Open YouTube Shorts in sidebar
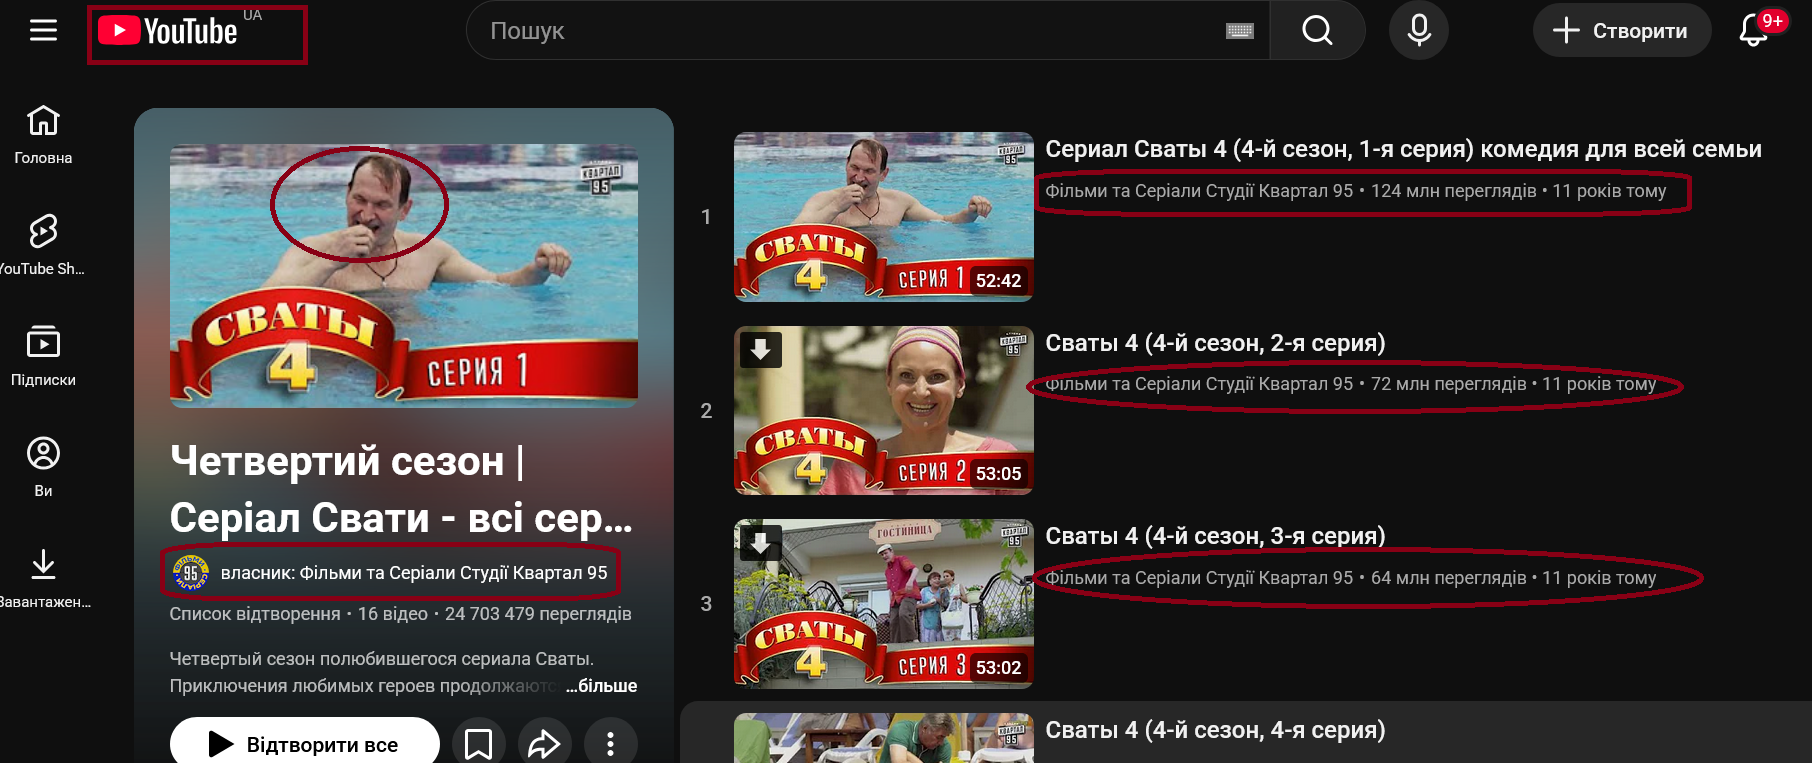The width and height of the screenshot is (1812, 763). [x=43, y=246]
